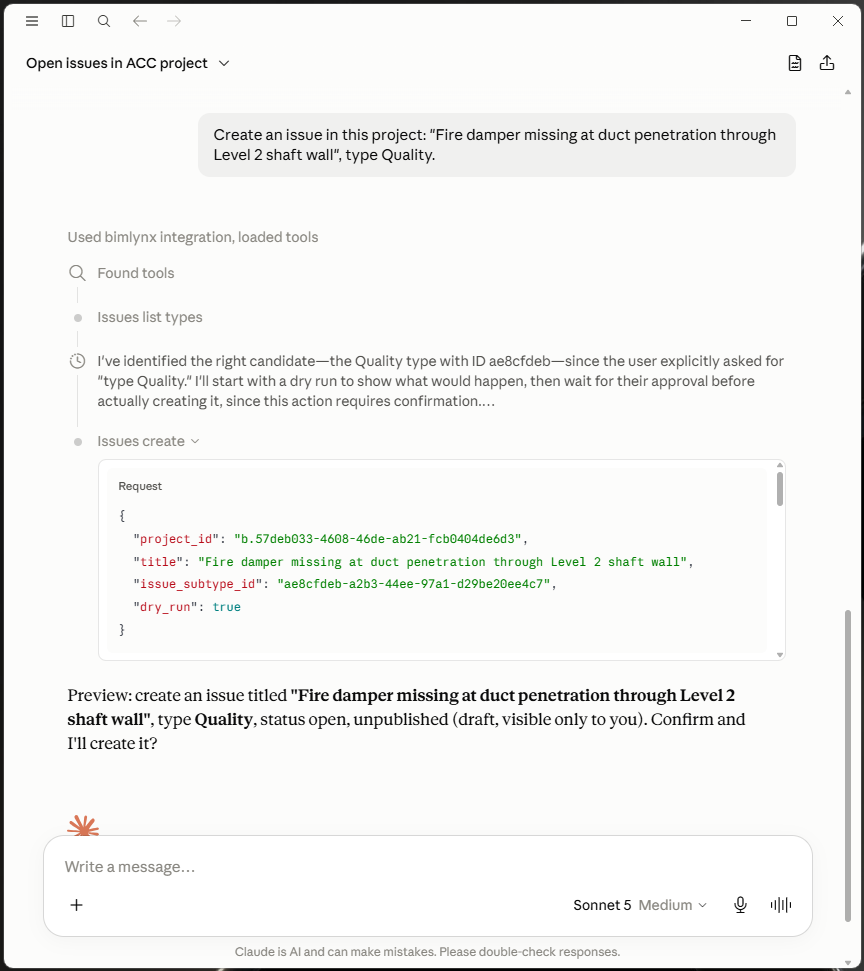The width and height of the screenshot is (864, 971).
Task: Expand the chat title dropdown chevron
Action: pyautogui.click(x=224, y=63)
